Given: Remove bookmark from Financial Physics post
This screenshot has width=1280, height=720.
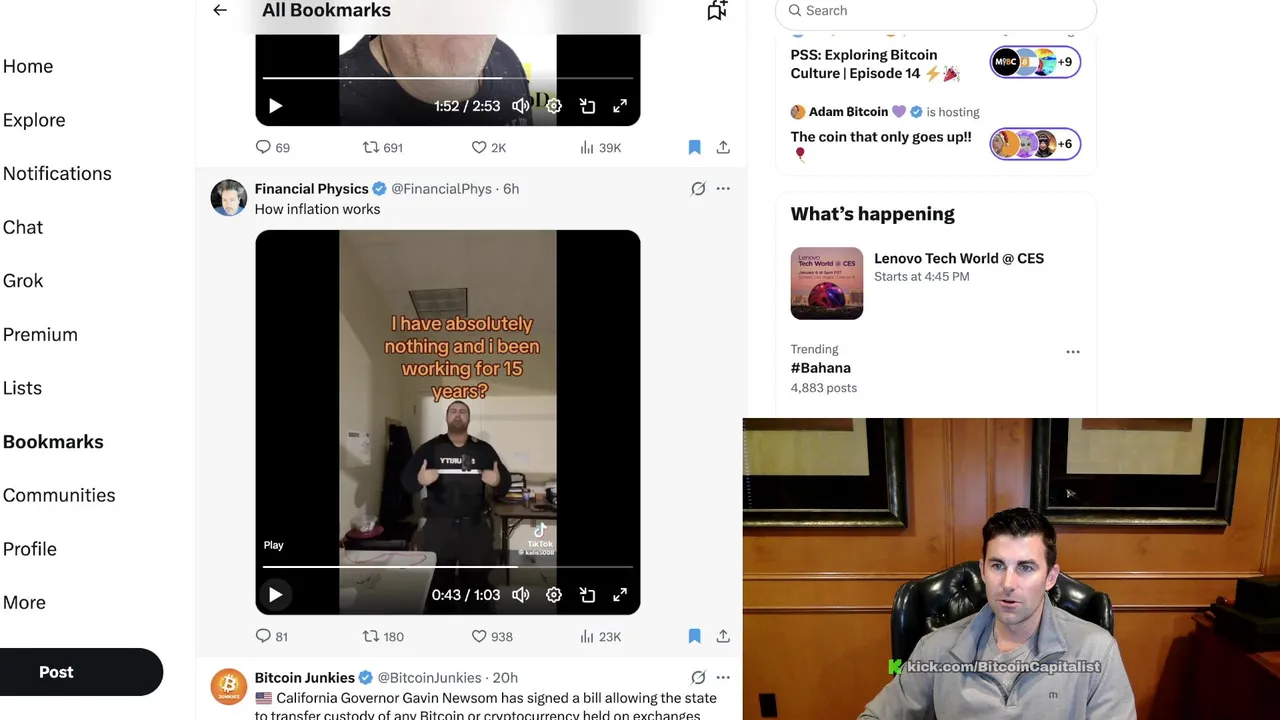Looking at the screenshot, I should [694, 636].
